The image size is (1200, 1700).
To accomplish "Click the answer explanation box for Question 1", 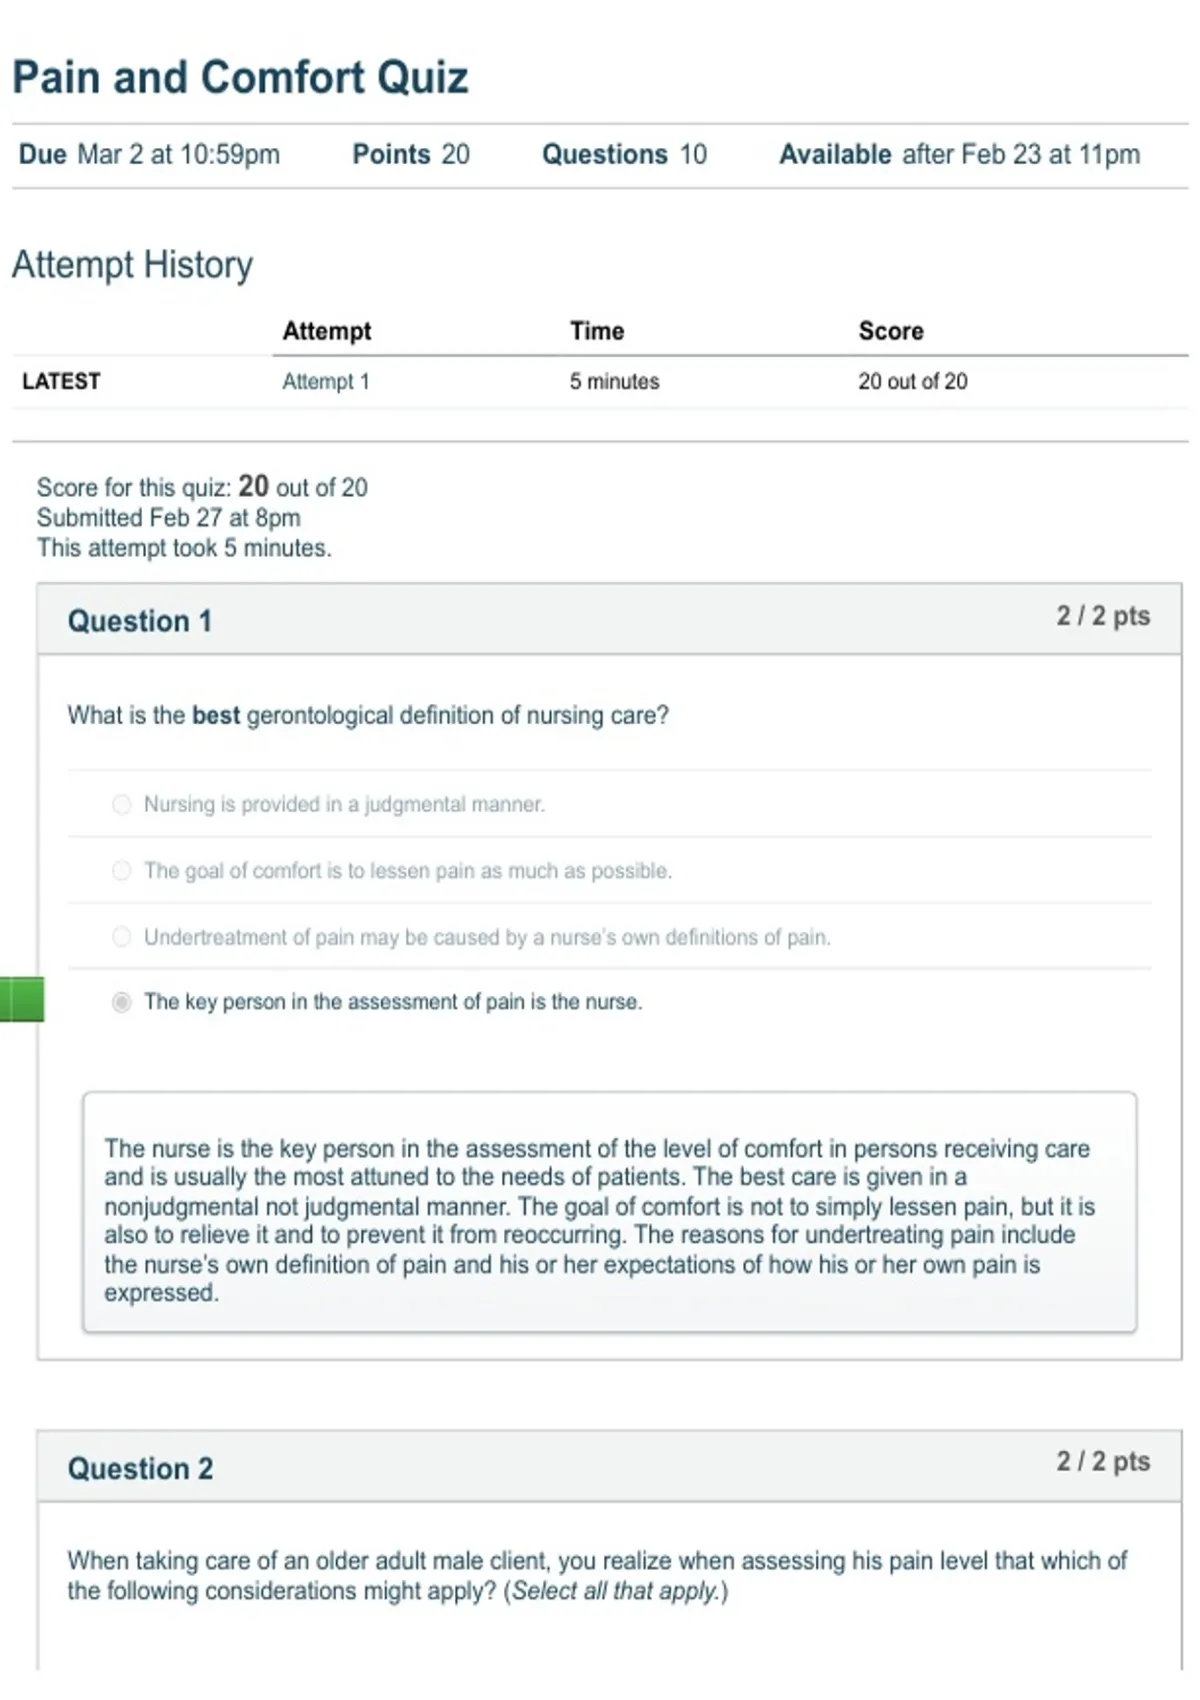I will point(609,1212).
